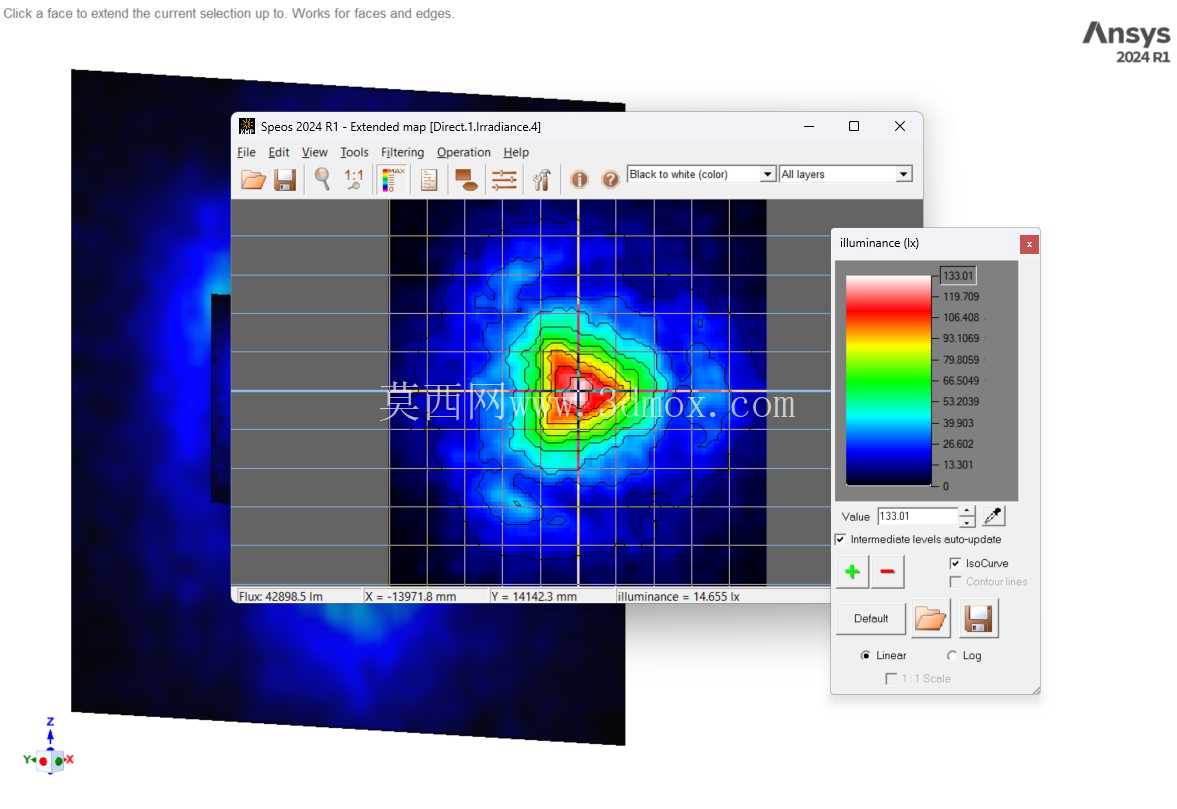1177x809 pixels.
Task: Toggle the color level scale icon
Action: (x=392, y=179)
